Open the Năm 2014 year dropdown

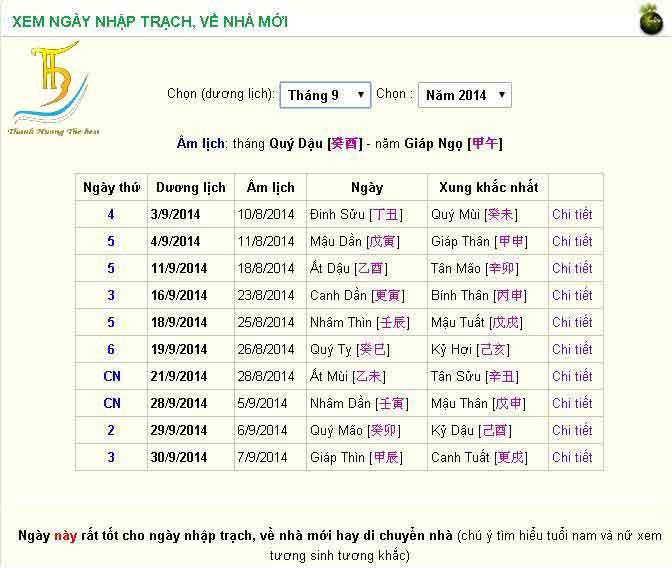pyautogui.click(x=464, y=95)
